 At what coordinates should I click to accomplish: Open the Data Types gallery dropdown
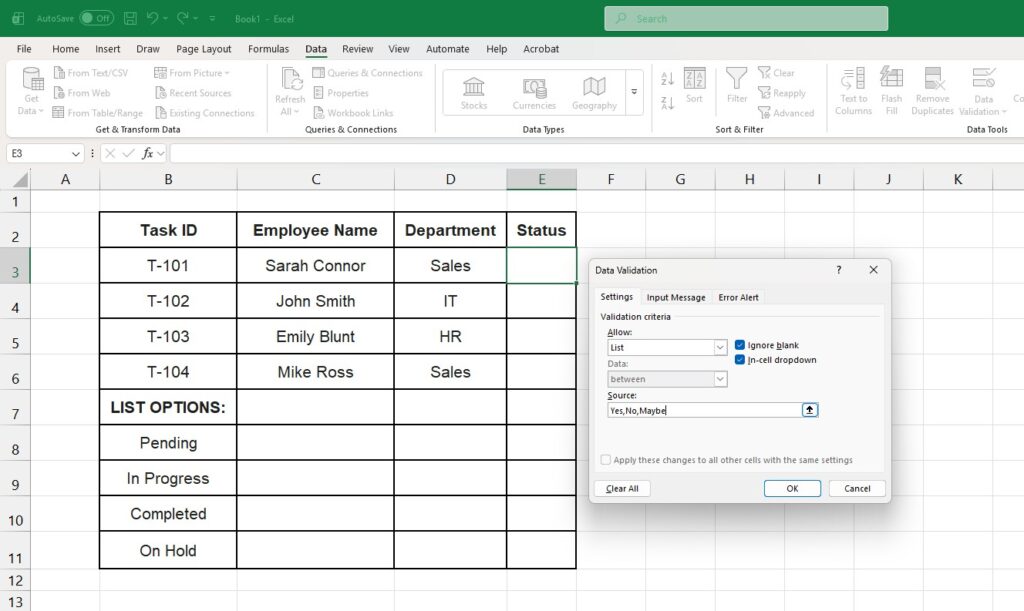pos(634,92)
